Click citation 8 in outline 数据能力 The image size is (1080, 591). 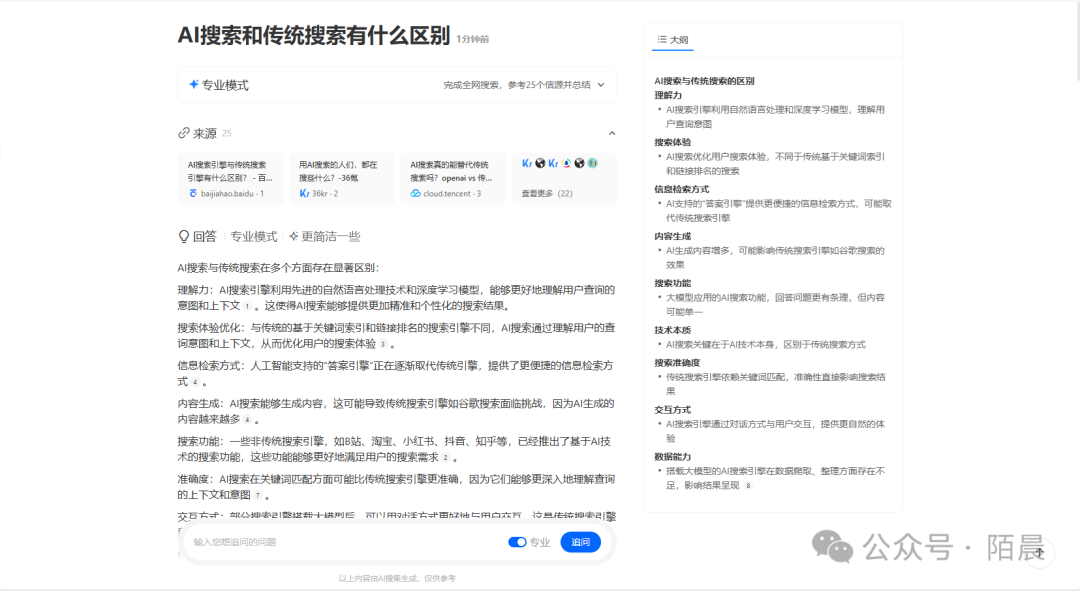point(748,486)
